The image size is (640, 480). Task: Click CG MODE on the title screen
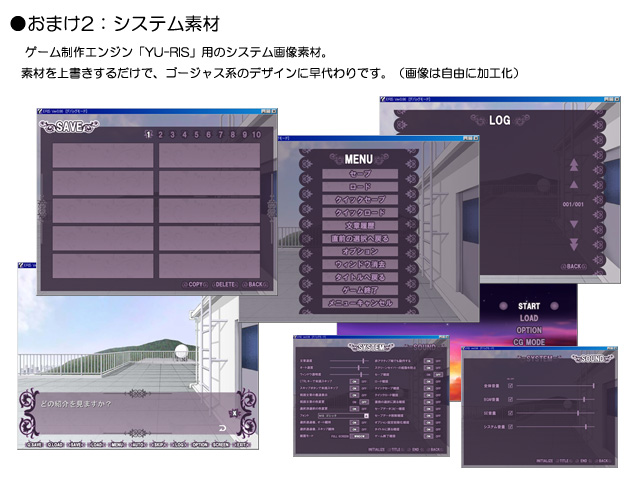(529, 342)
